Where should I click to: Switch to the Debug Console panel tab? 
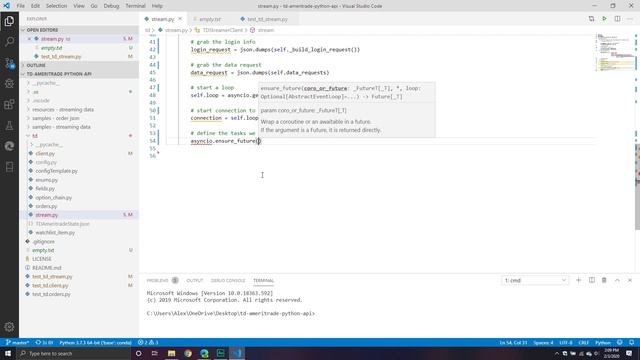pyautogui.click(x=228, y=280)
